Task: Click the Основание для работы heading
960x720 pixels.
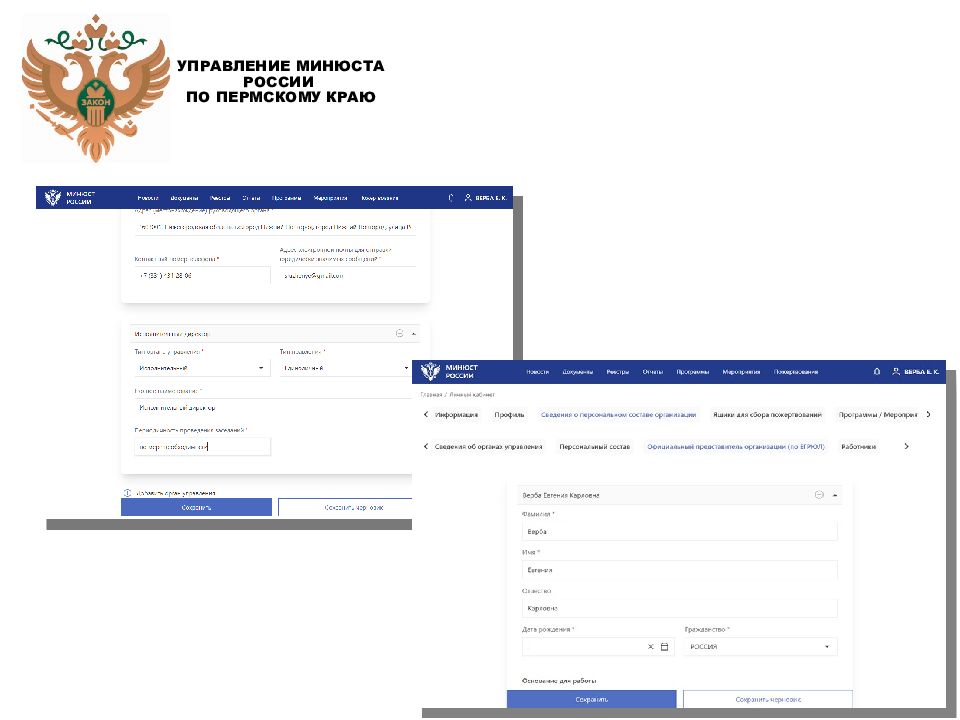Action: (x=559, y=680)
